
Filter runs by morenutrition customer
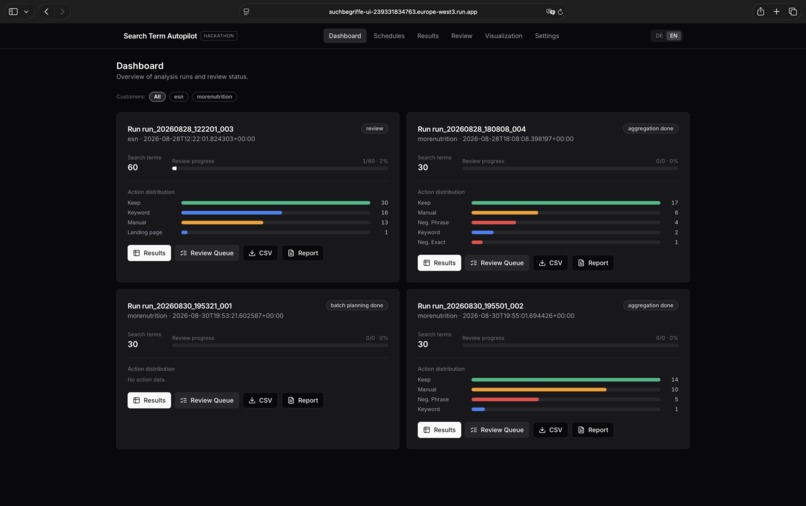tap(214, 97)
